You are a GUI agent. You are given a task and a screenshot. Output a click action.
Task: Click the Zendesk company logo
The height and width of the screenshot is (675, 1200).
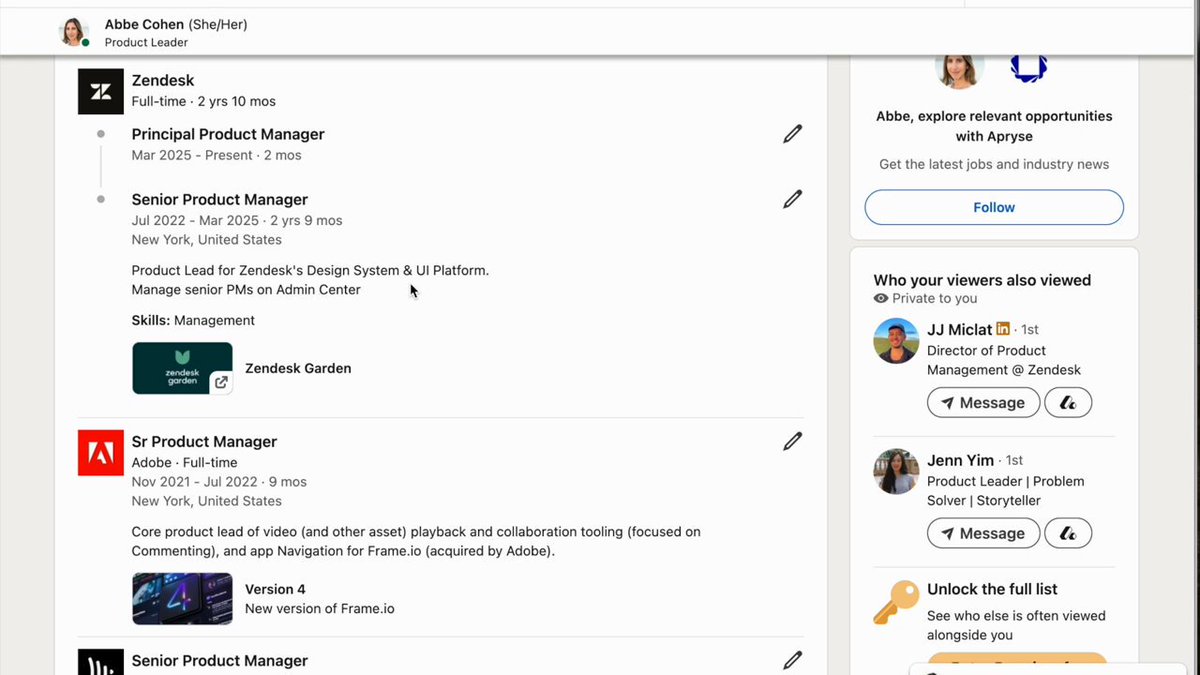[101, 91]
